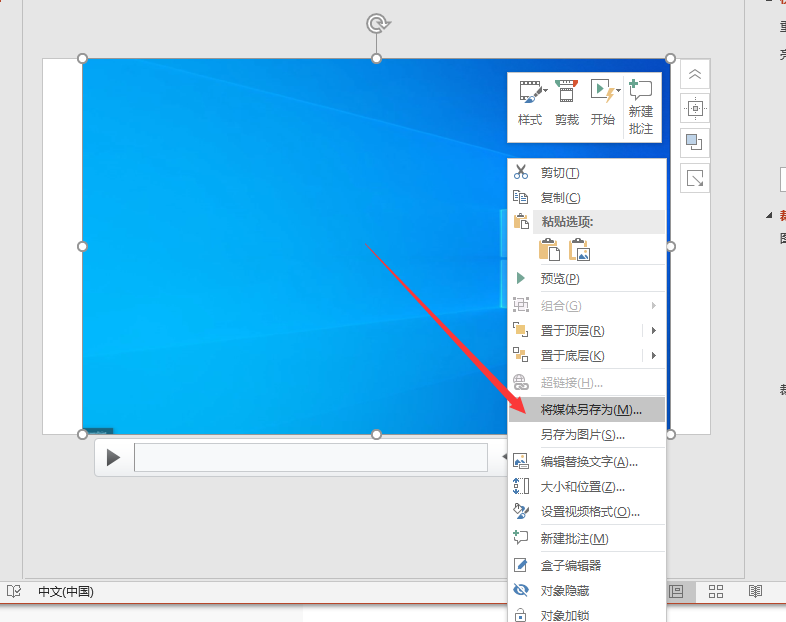Click the 中文(中国) language indicator
This screenshot has width=786, height=622.
(x=66, y=591)
